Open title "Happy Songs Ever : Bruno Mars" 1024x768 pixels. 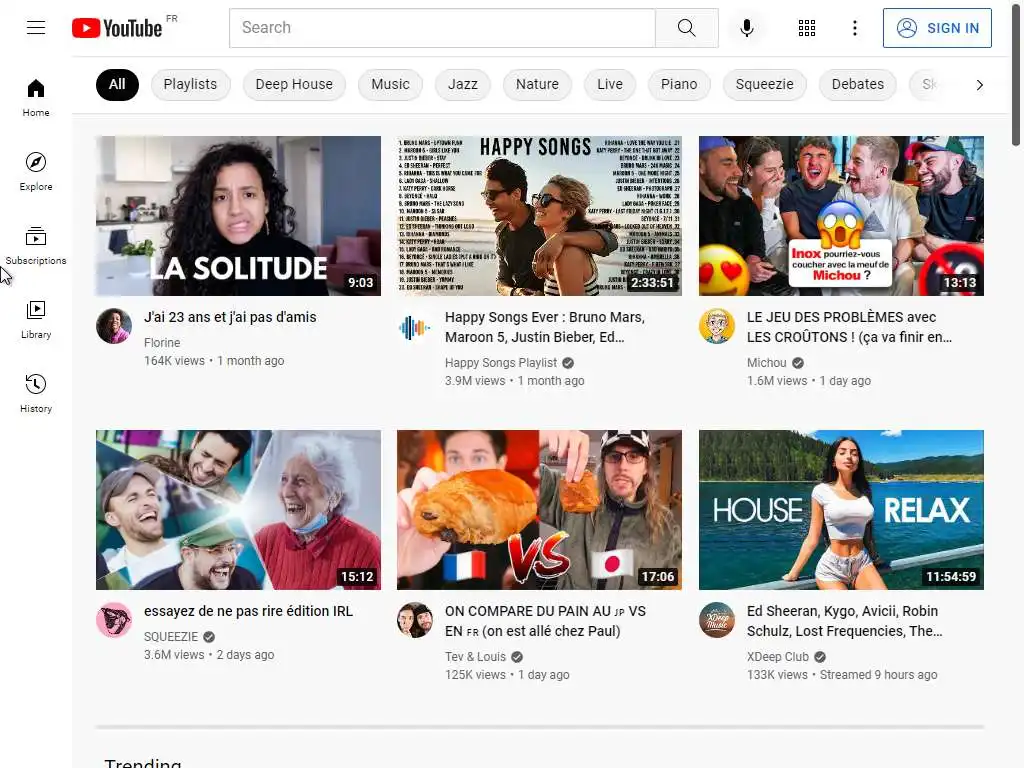coord(545,327)
